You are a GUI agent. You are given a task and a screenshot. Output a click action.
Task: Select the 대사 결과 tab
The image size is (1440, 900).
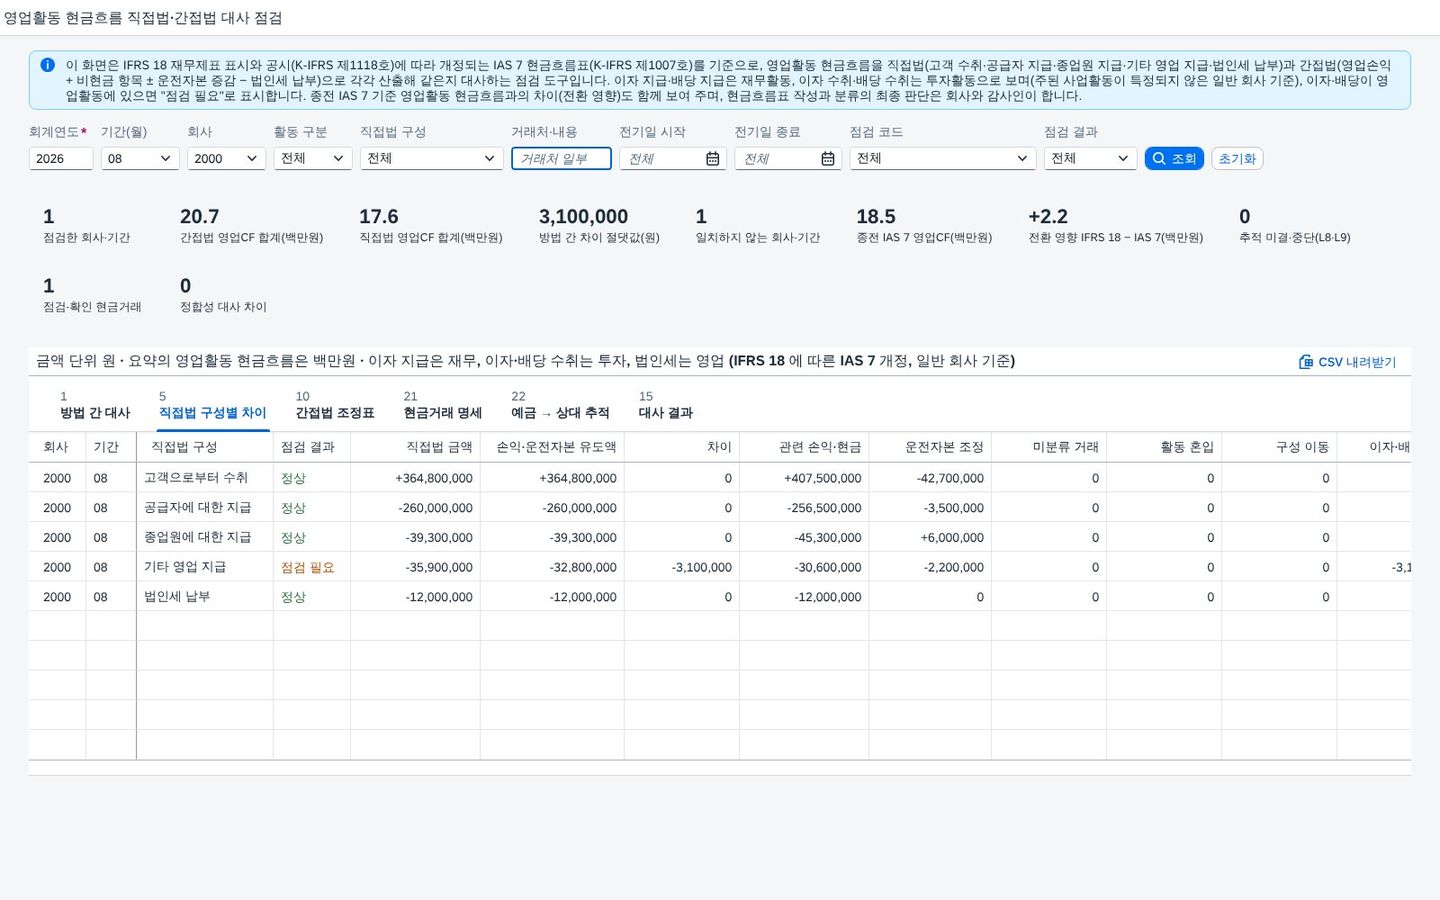point(666,405)
